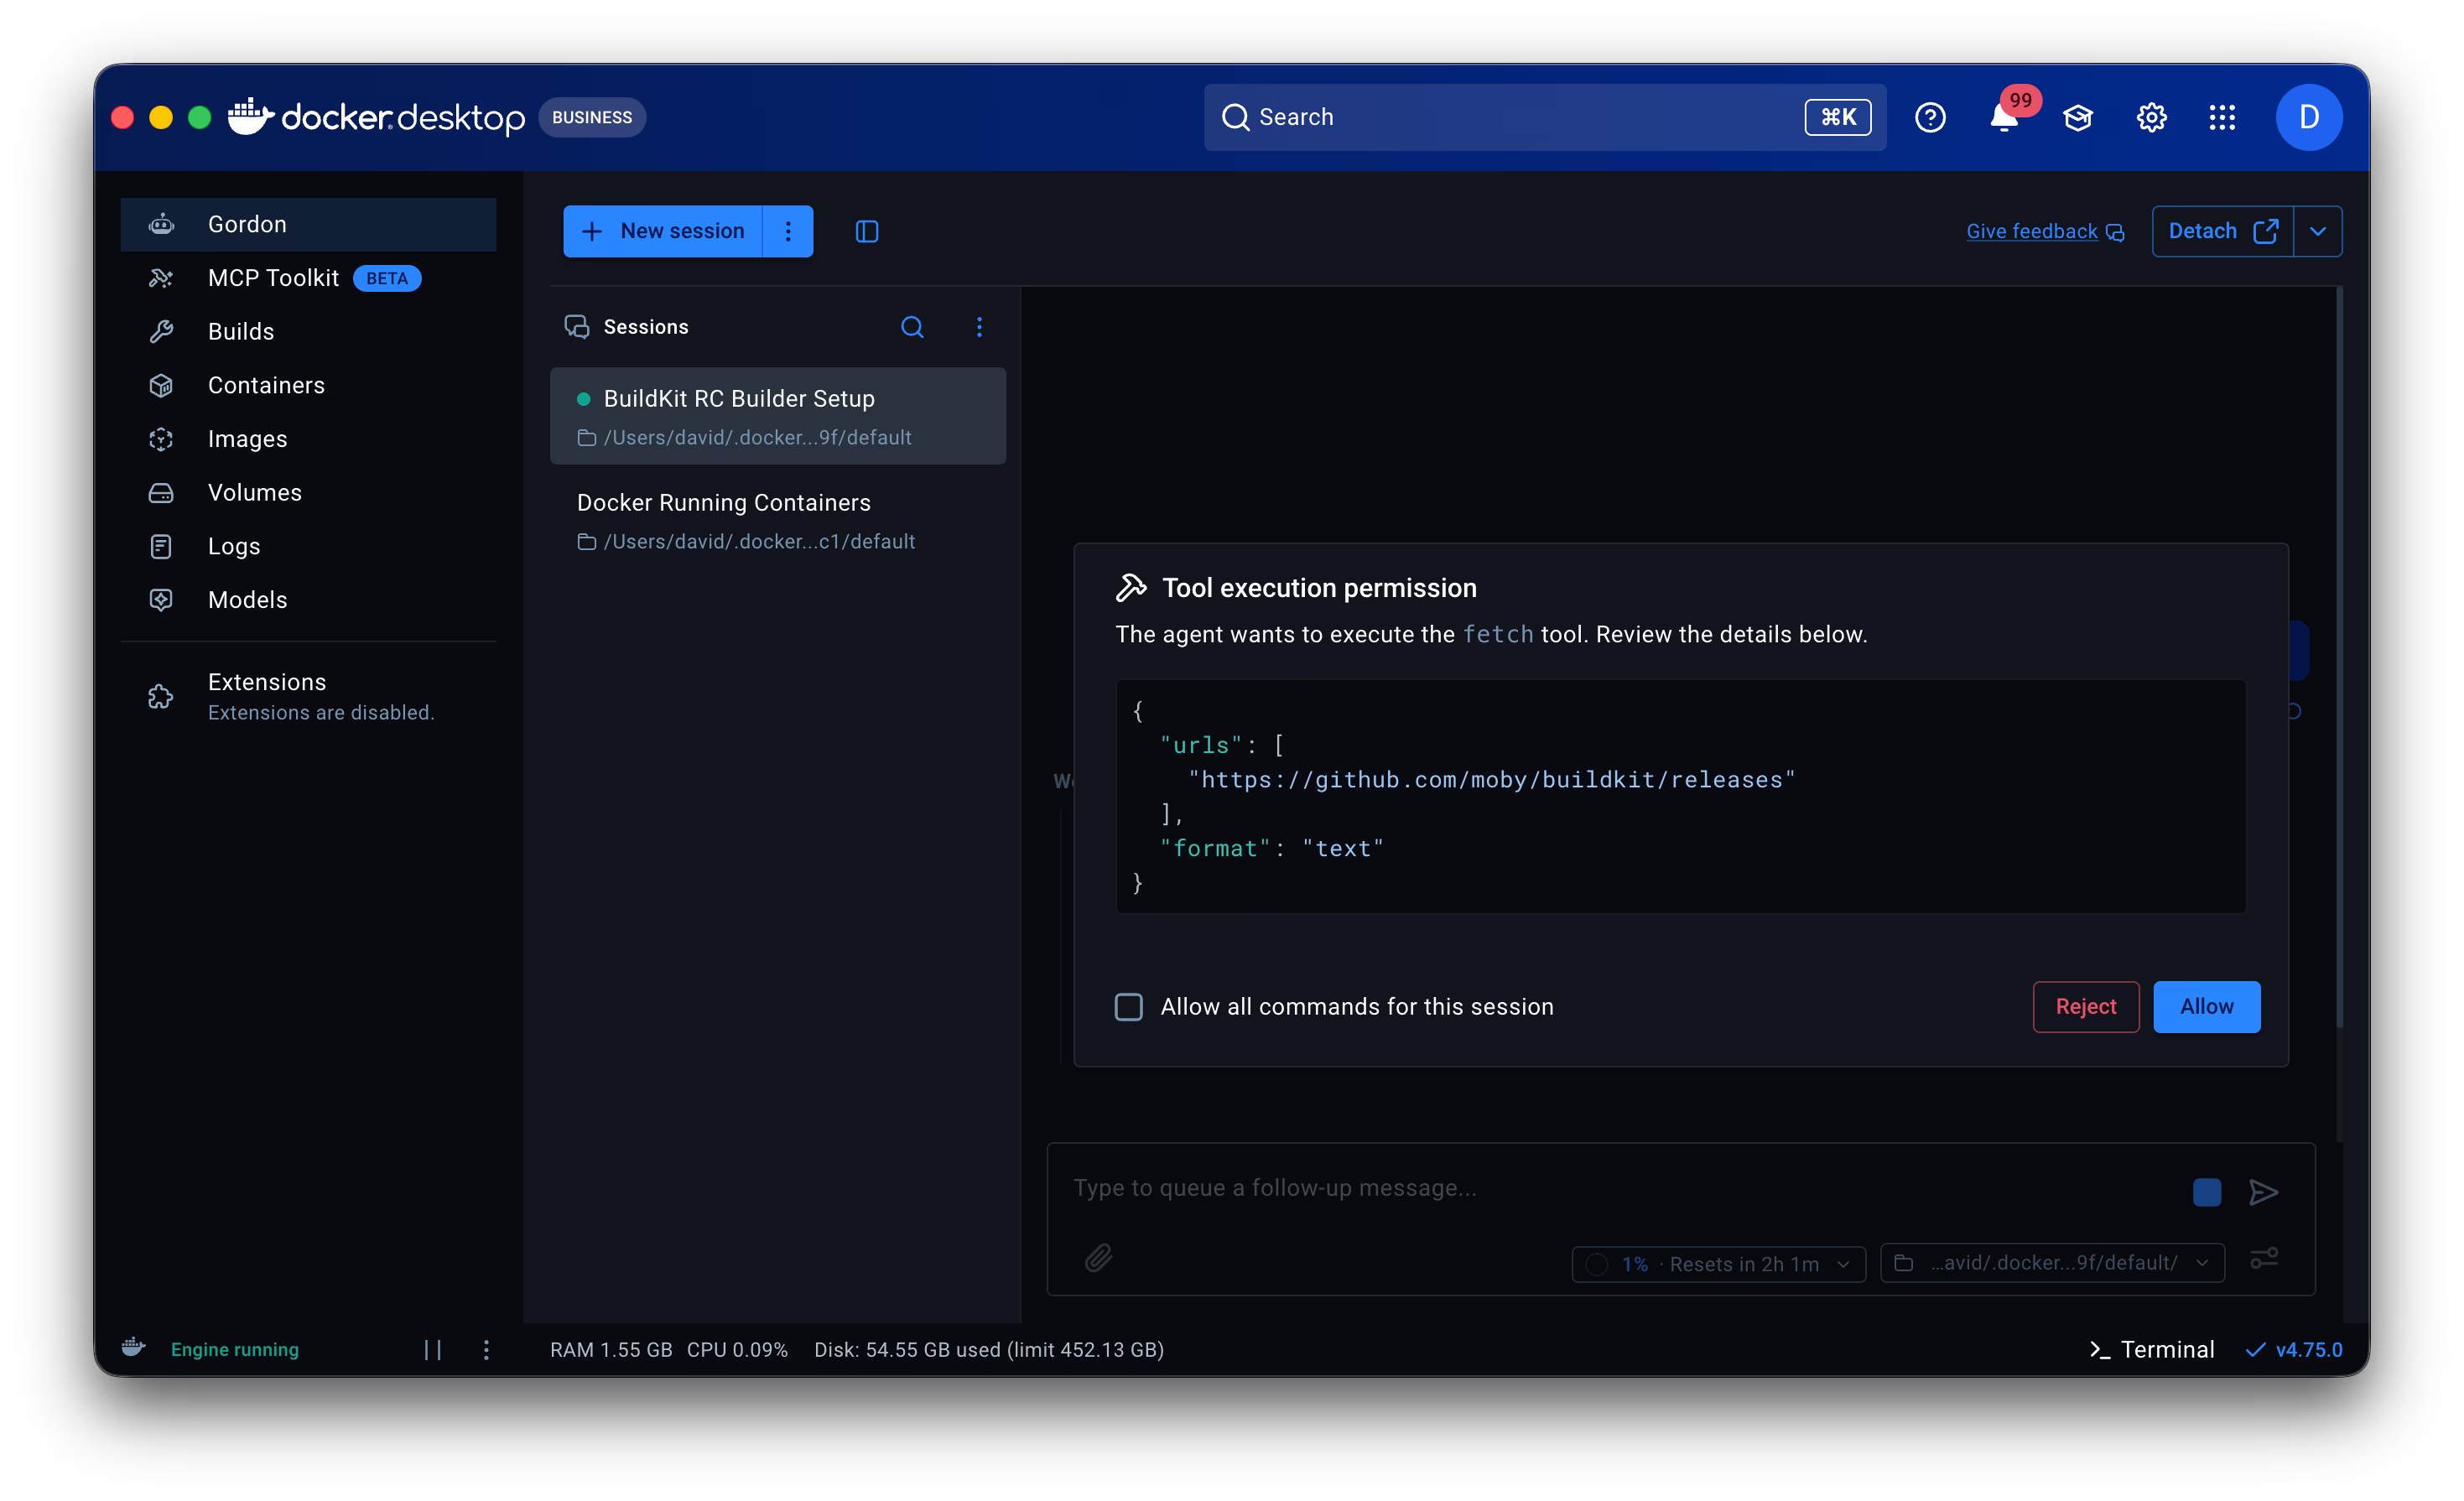
Task: Open Images section
Action: click(308, 439)
